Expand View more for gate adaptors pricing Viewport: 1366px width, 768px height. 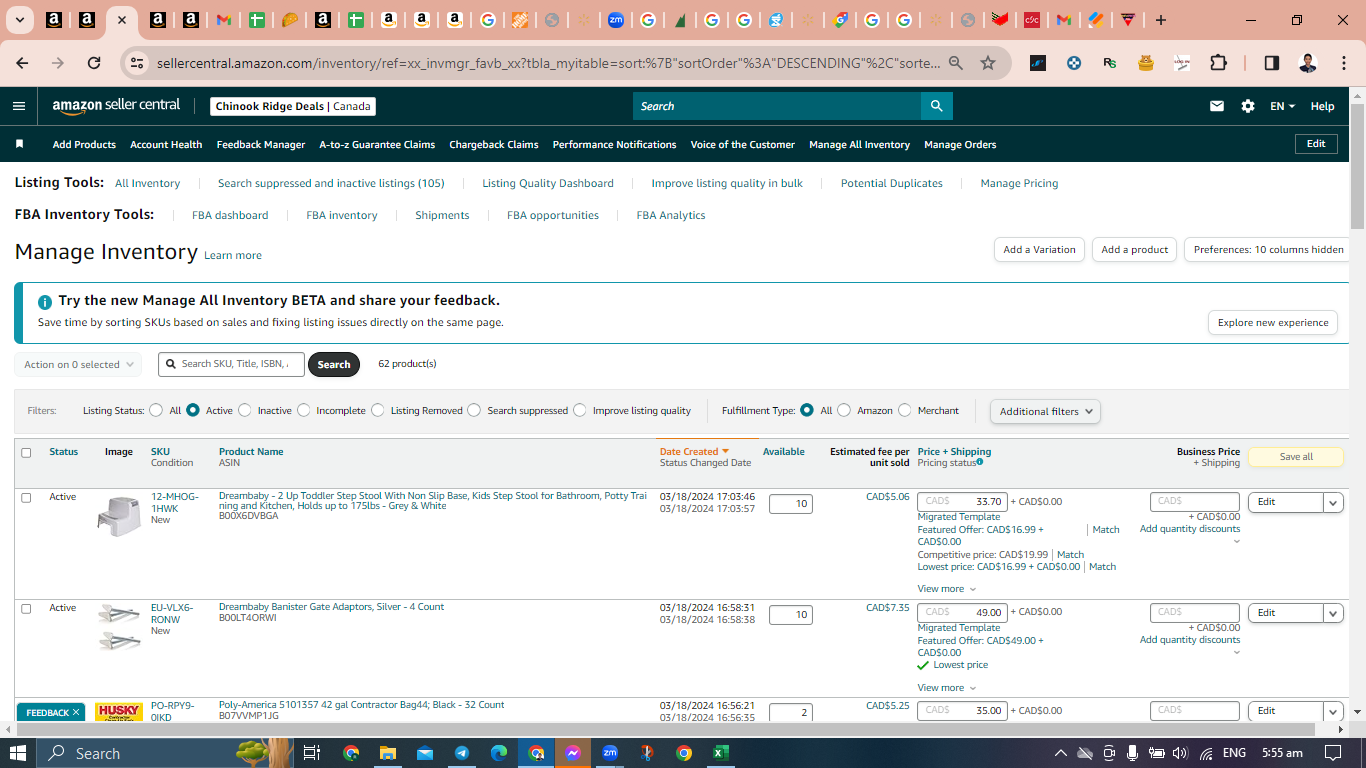point(946,688)
